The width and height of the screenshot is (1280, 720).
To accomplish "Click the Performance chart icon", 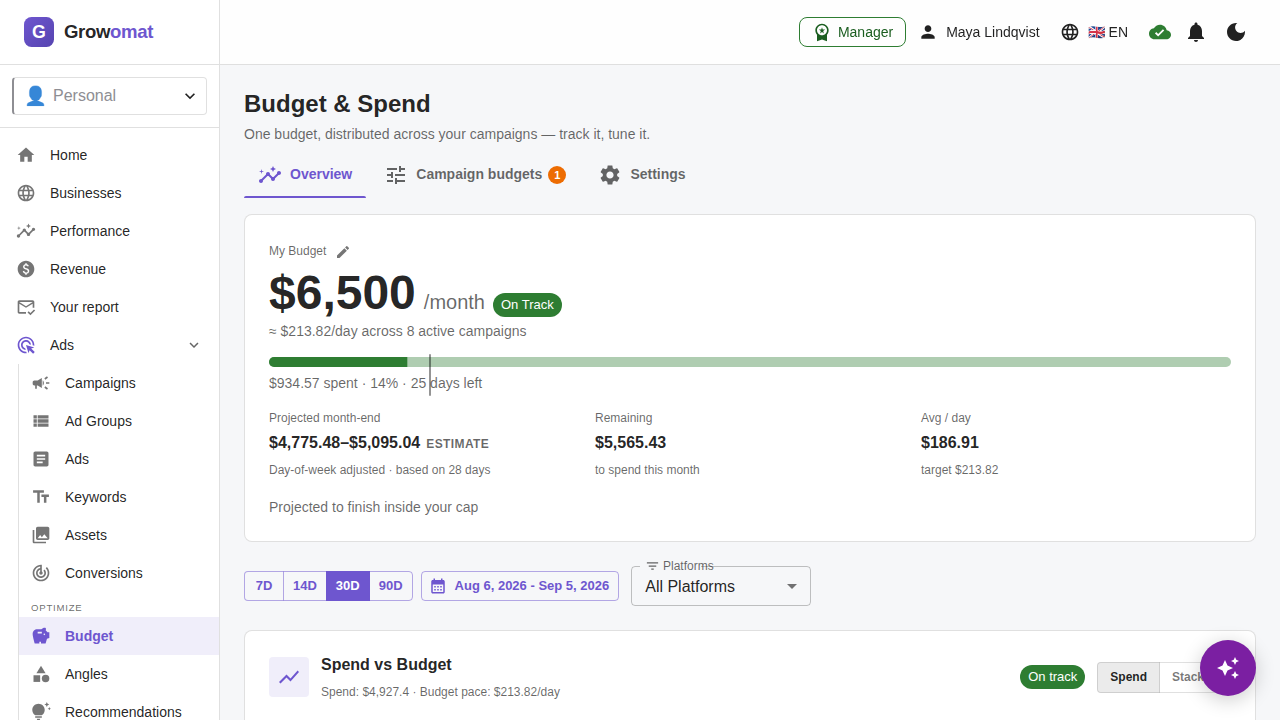I will [26, 231].
